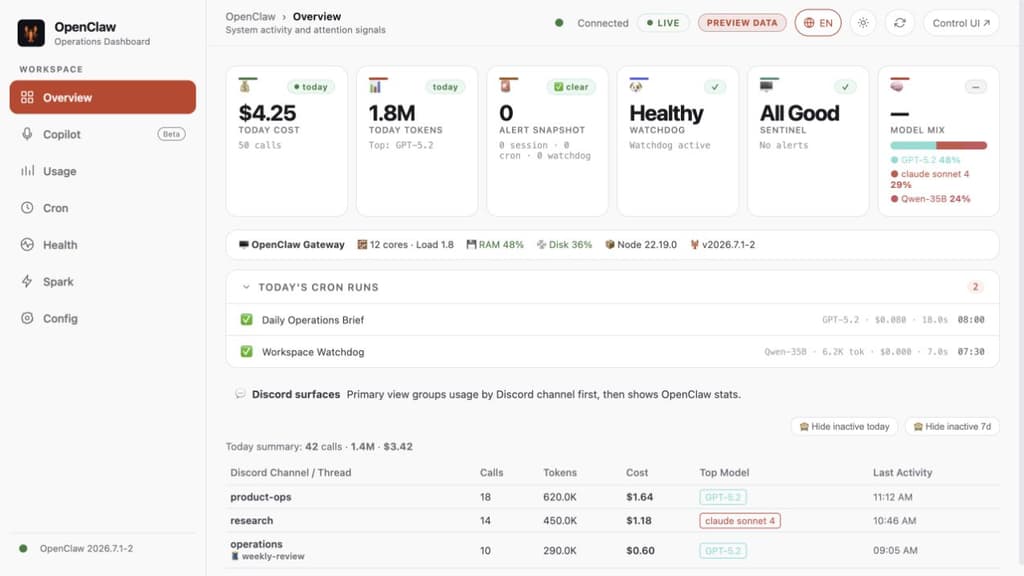Viewport: 1024px width, 576px height.
Task: Sort by the Cost column header
Action: click(637, 472)
